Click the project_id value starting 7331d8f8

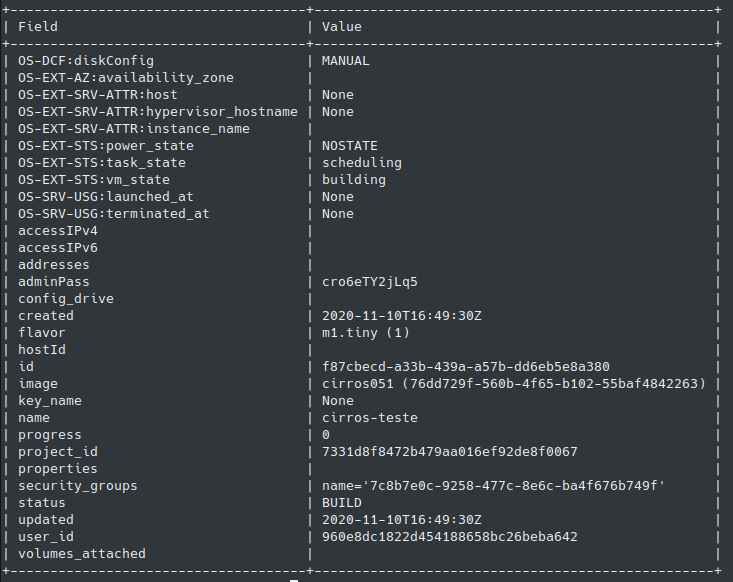(449, 452)
